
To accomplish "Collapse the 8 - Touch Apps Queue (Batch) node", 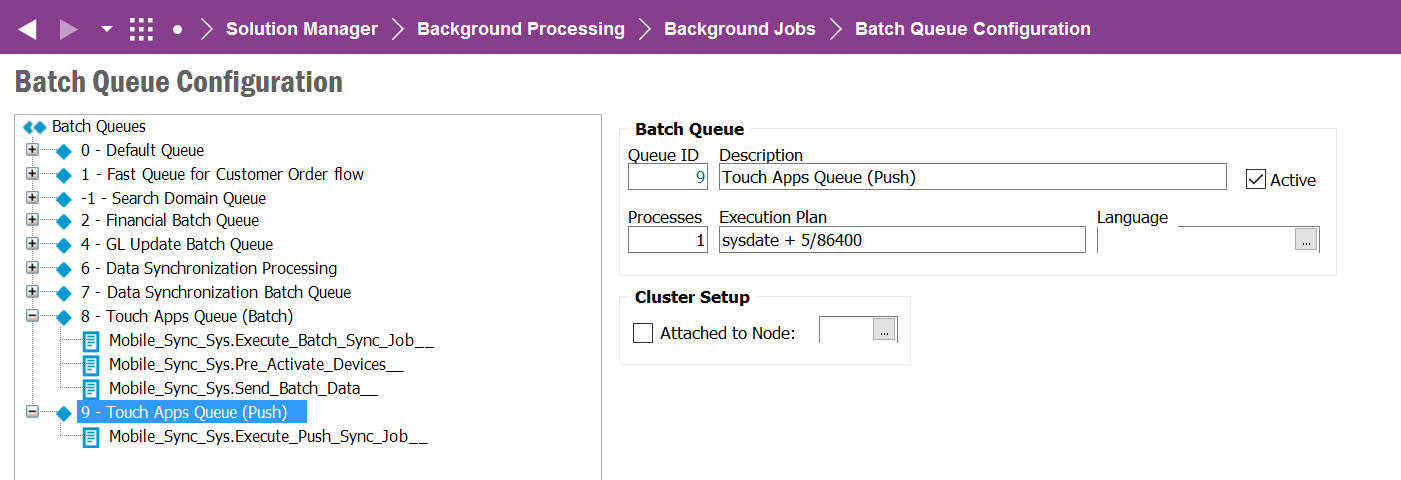I will pos(33,316).
